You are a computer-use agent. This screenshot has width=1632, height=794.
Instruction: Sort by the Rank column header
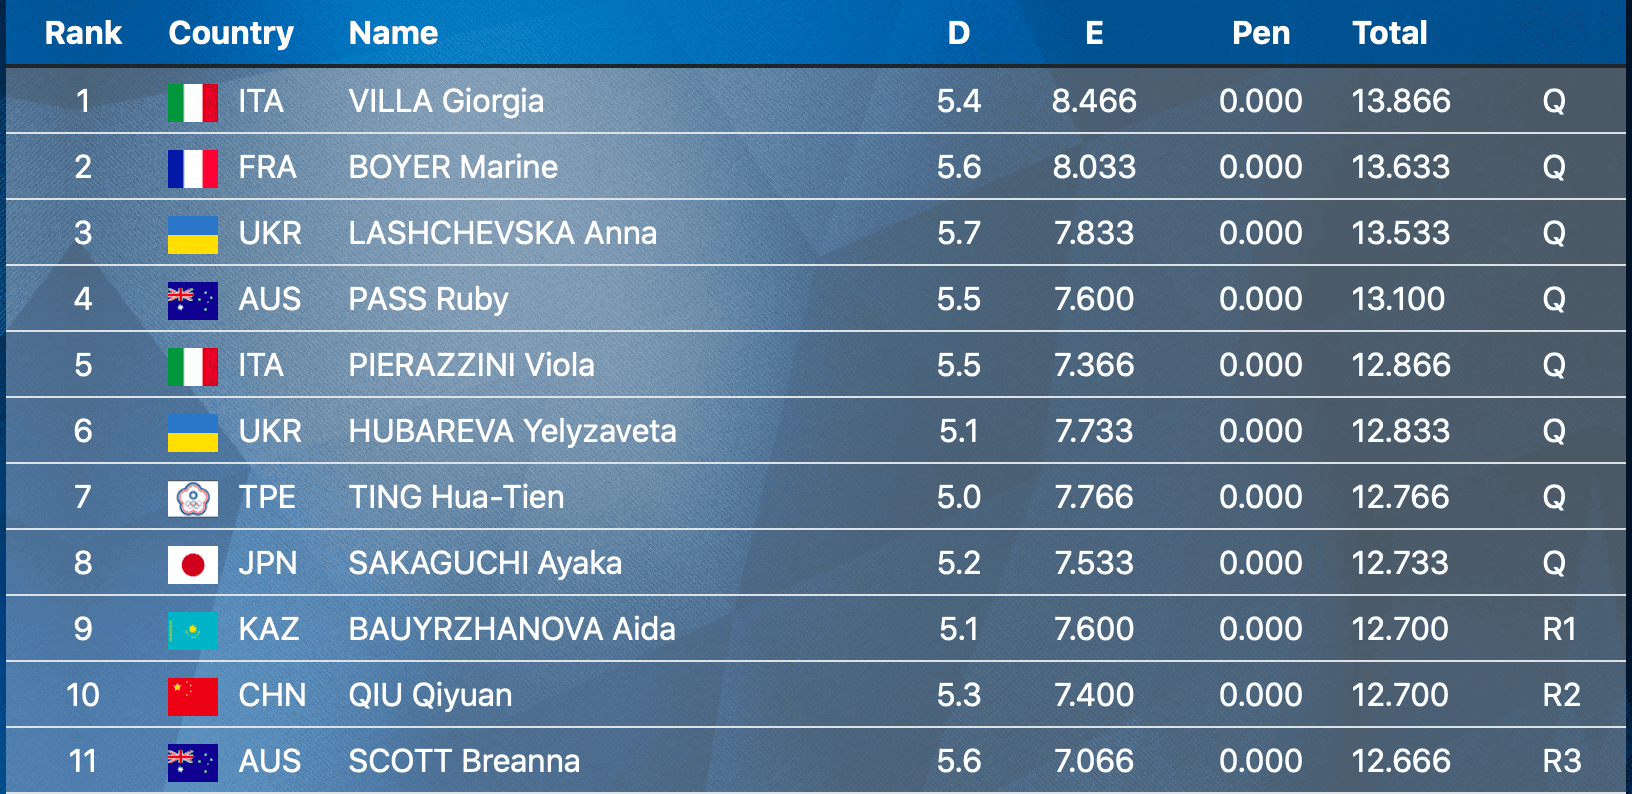coord(83,33)
